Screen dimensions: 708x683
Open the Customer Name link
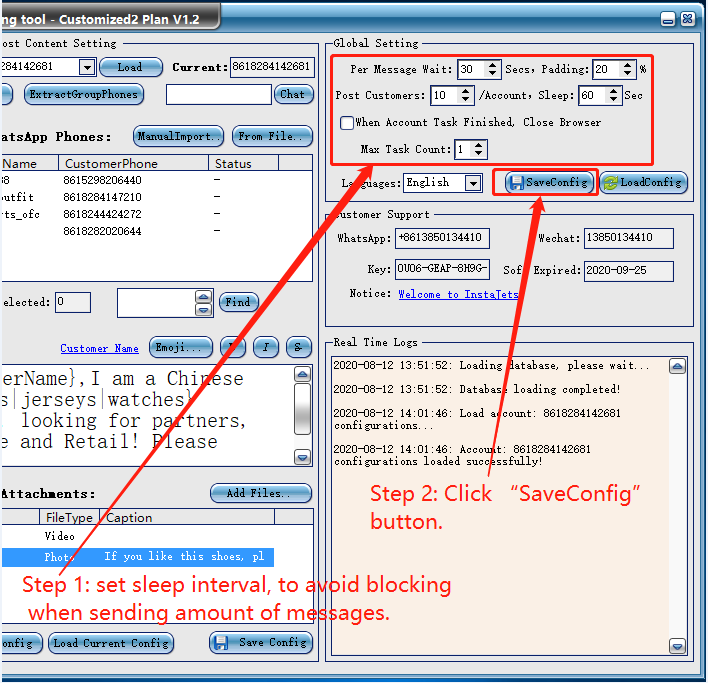click(99, 348)
